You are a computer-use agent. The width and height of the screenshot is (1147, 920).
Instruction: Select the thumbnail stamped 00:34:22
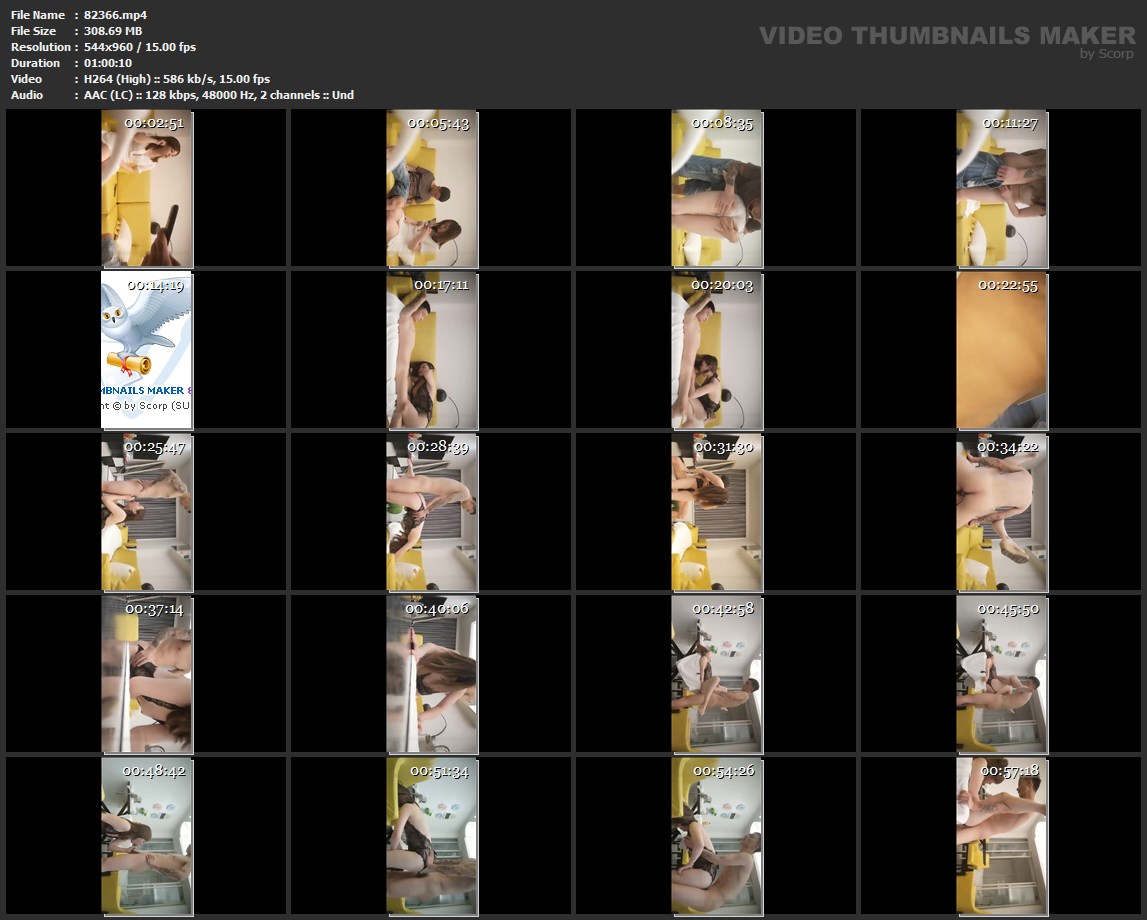pyautogui.click(x=1002, y=512)
